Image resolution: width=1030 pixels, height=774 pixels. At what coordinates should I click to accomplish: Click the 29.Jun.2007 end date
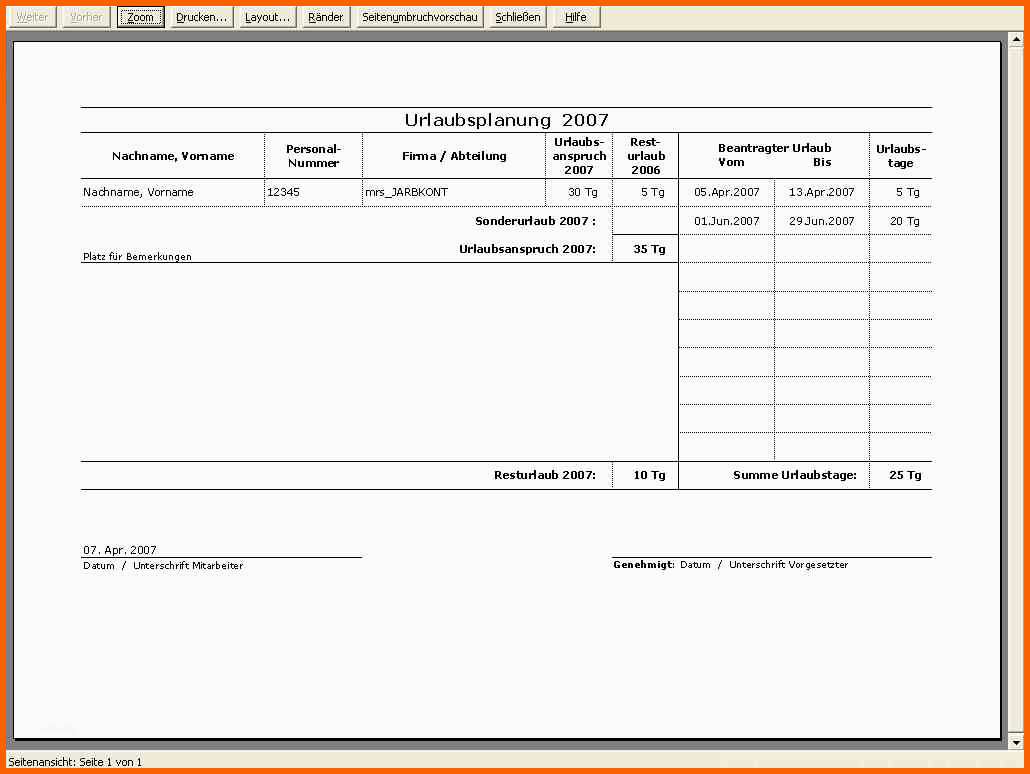point(821,221)
